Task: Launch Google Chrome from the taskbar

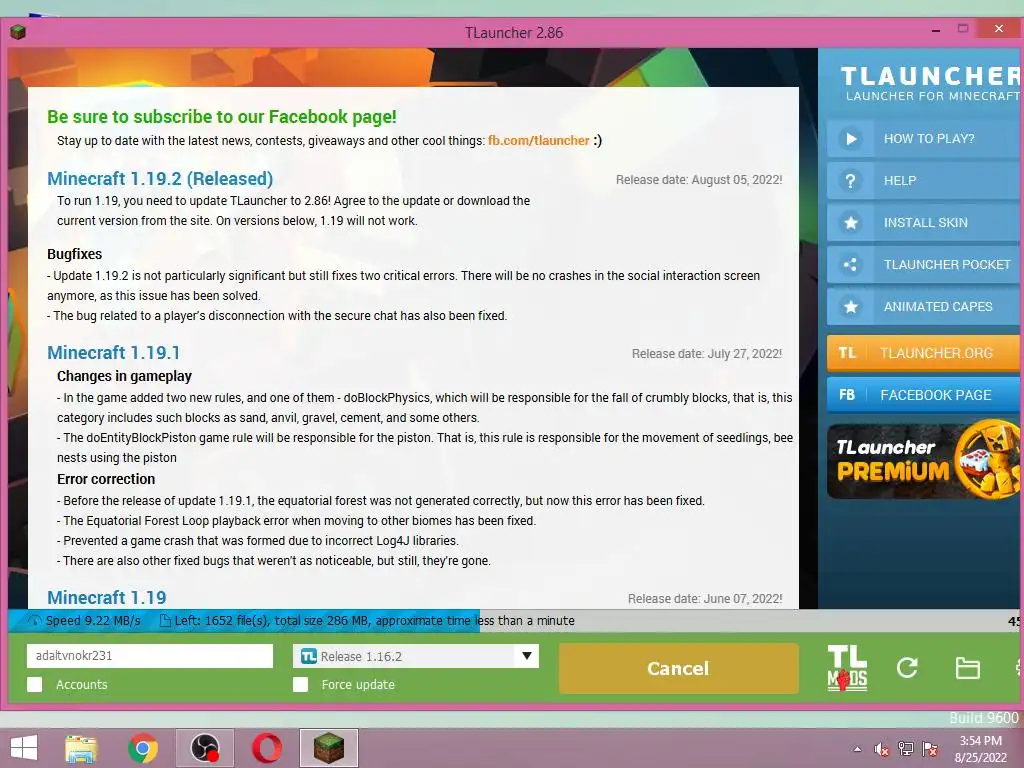Action: (x=142, y=748)
